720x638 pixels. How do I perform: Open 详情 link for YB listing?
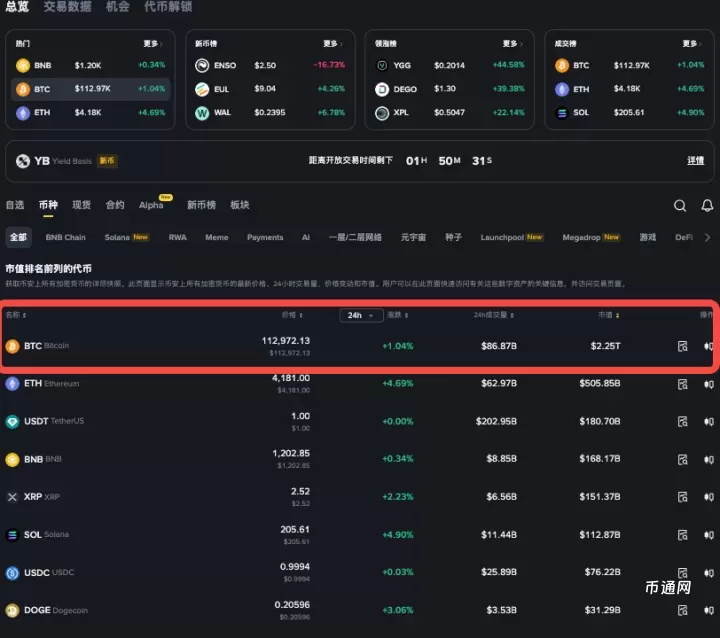(695, 160)
